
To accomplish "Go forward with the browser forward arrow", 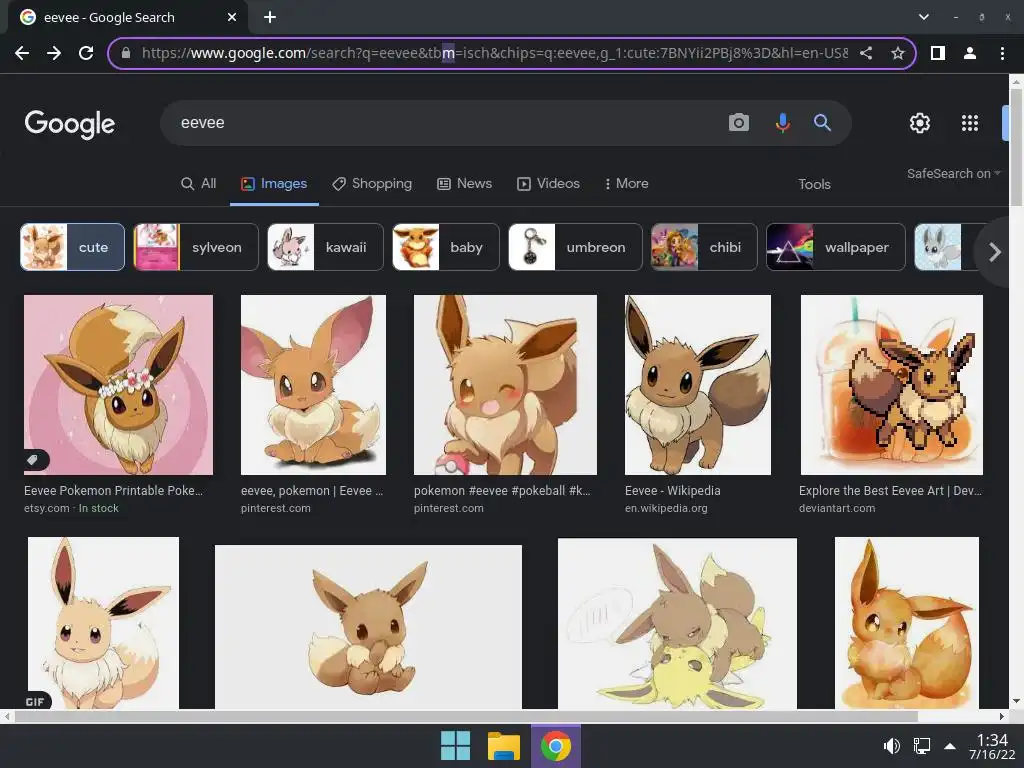I will [54, 53].
